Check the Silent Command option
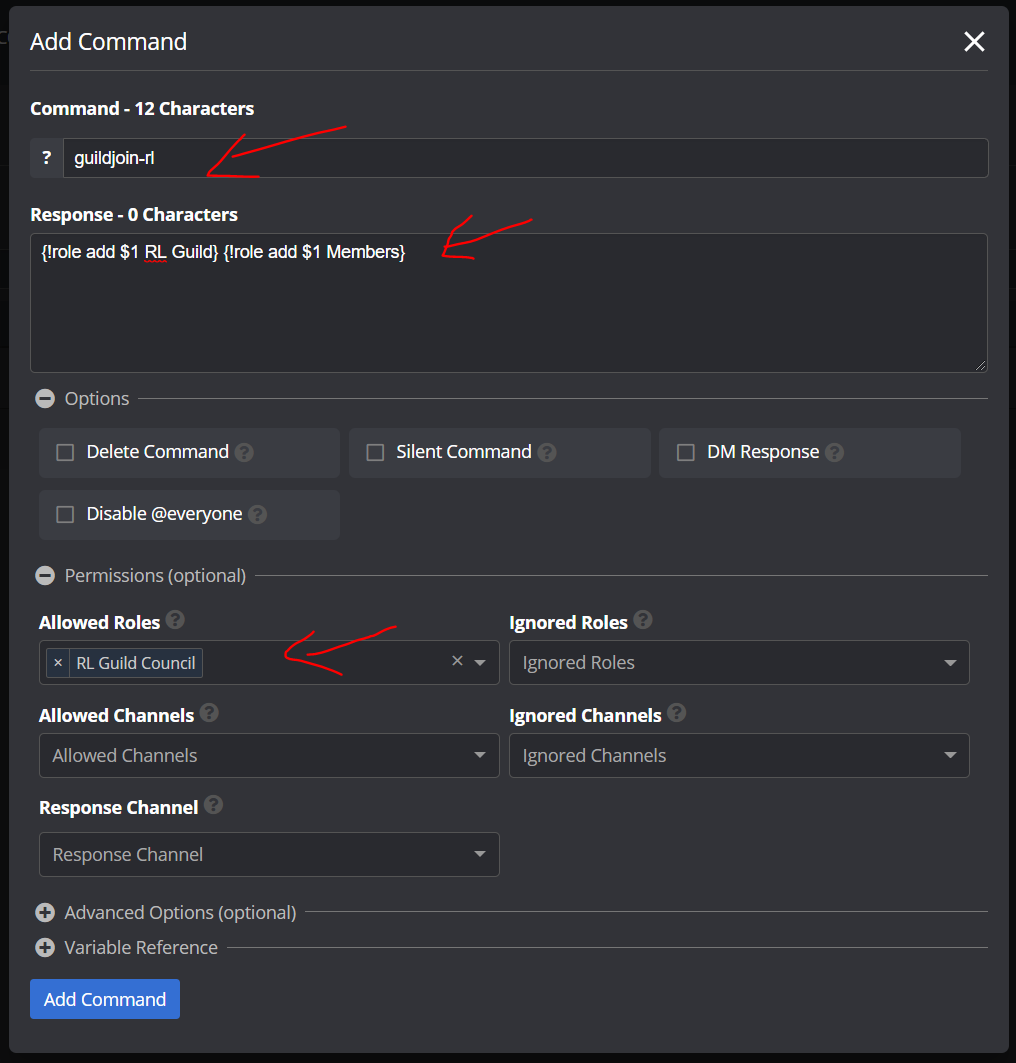1016x1063 pixels. [x=375, y=452]
